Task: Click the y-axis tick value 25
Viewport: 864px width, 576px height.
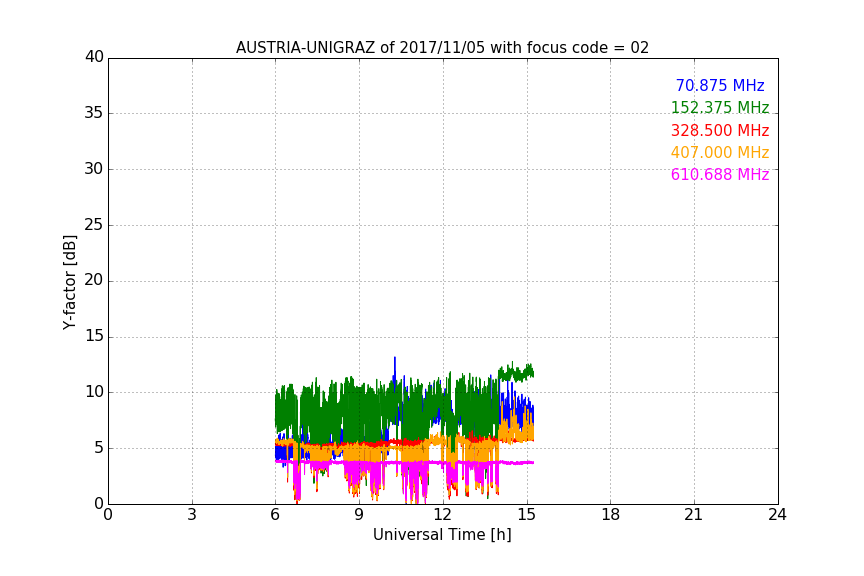Action: click(x=94, y=224)
